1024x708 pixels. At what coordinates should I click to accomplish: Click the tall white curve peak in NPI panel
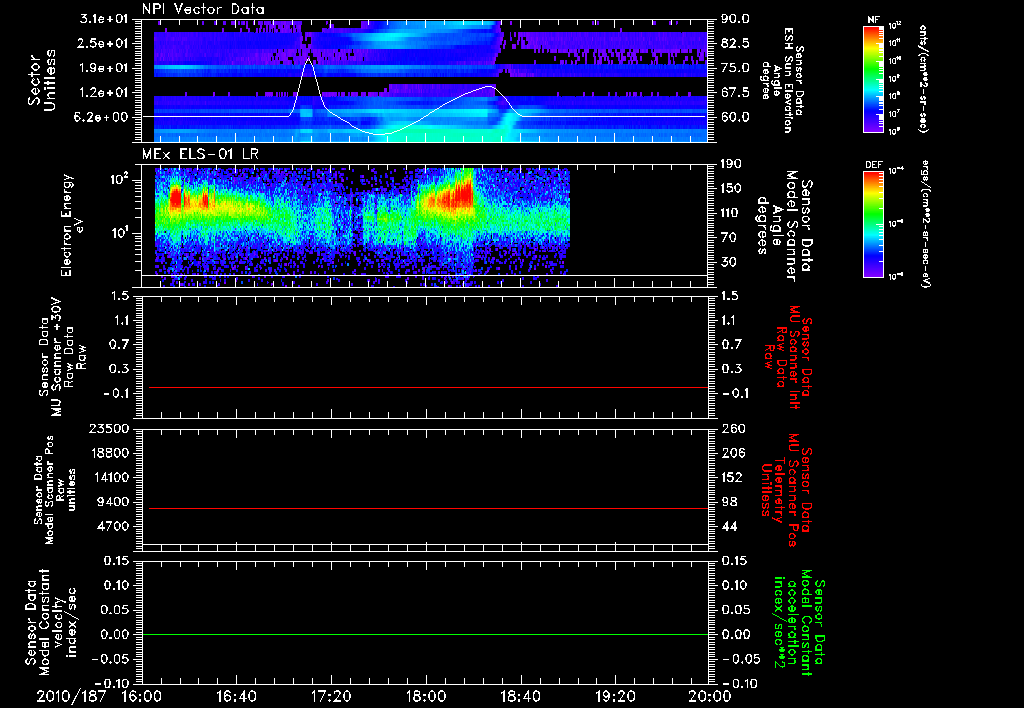click(309, 60)
